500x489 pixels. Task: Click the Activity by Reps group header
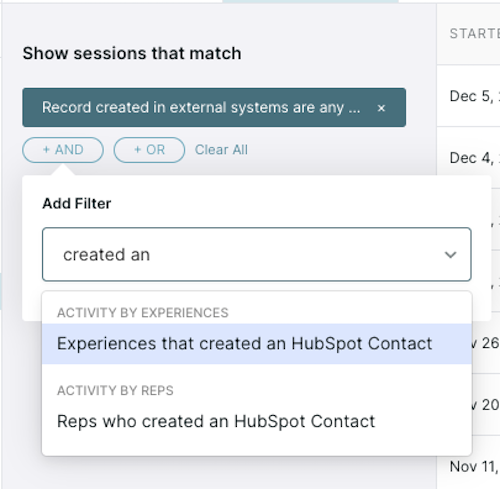[115, 390]
